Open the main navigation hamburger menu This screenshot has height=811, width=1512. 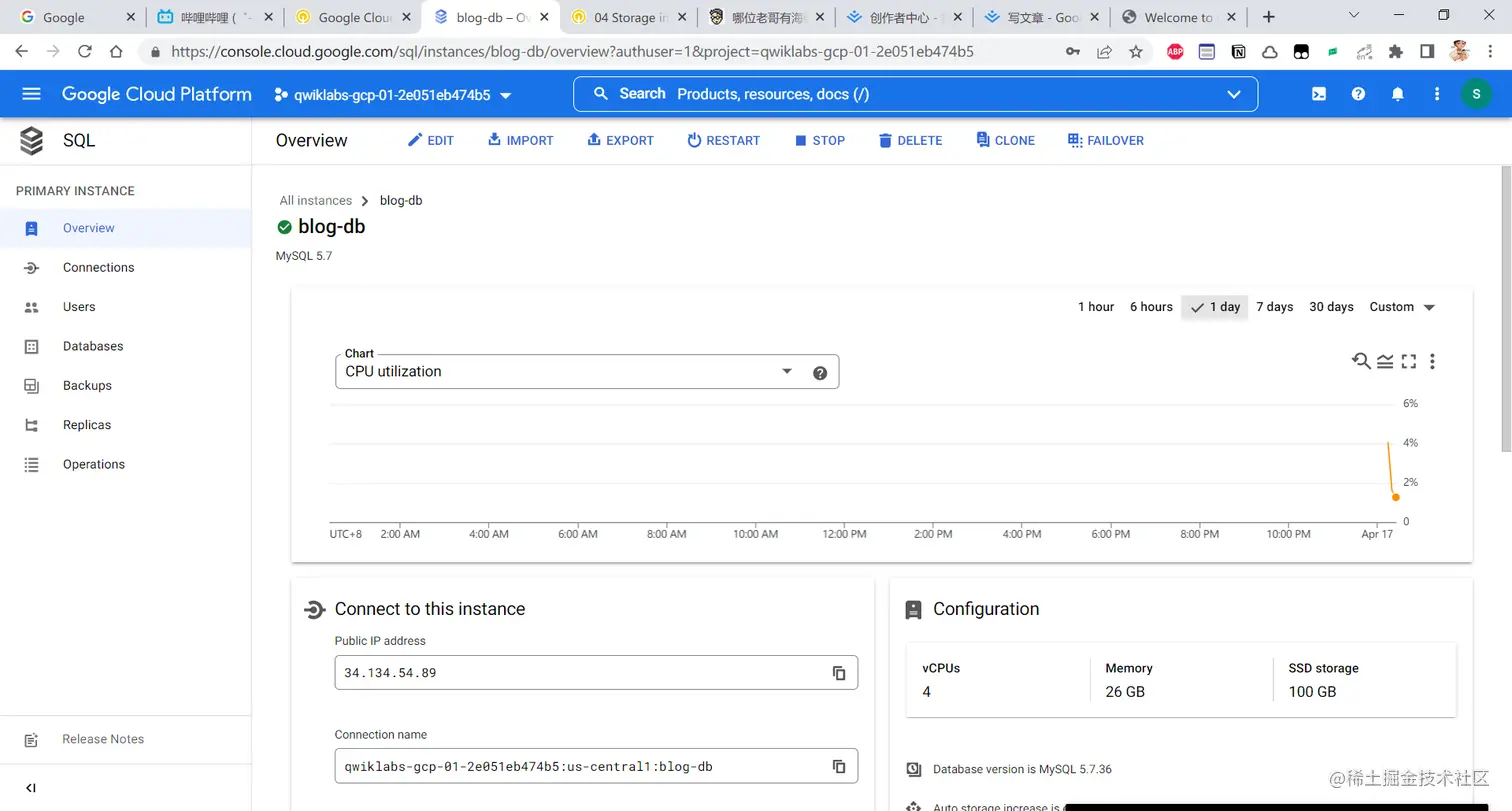(x=31, y=94)
